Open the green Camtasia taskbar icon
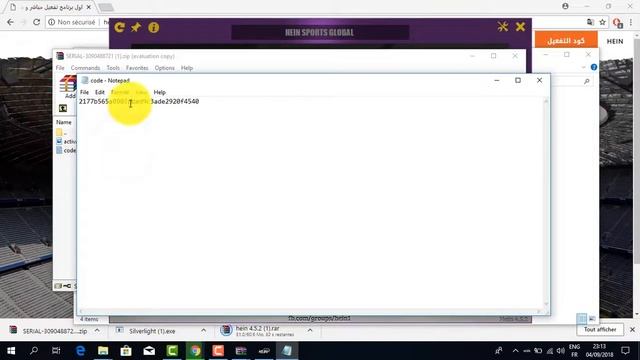 coord(172,351)
